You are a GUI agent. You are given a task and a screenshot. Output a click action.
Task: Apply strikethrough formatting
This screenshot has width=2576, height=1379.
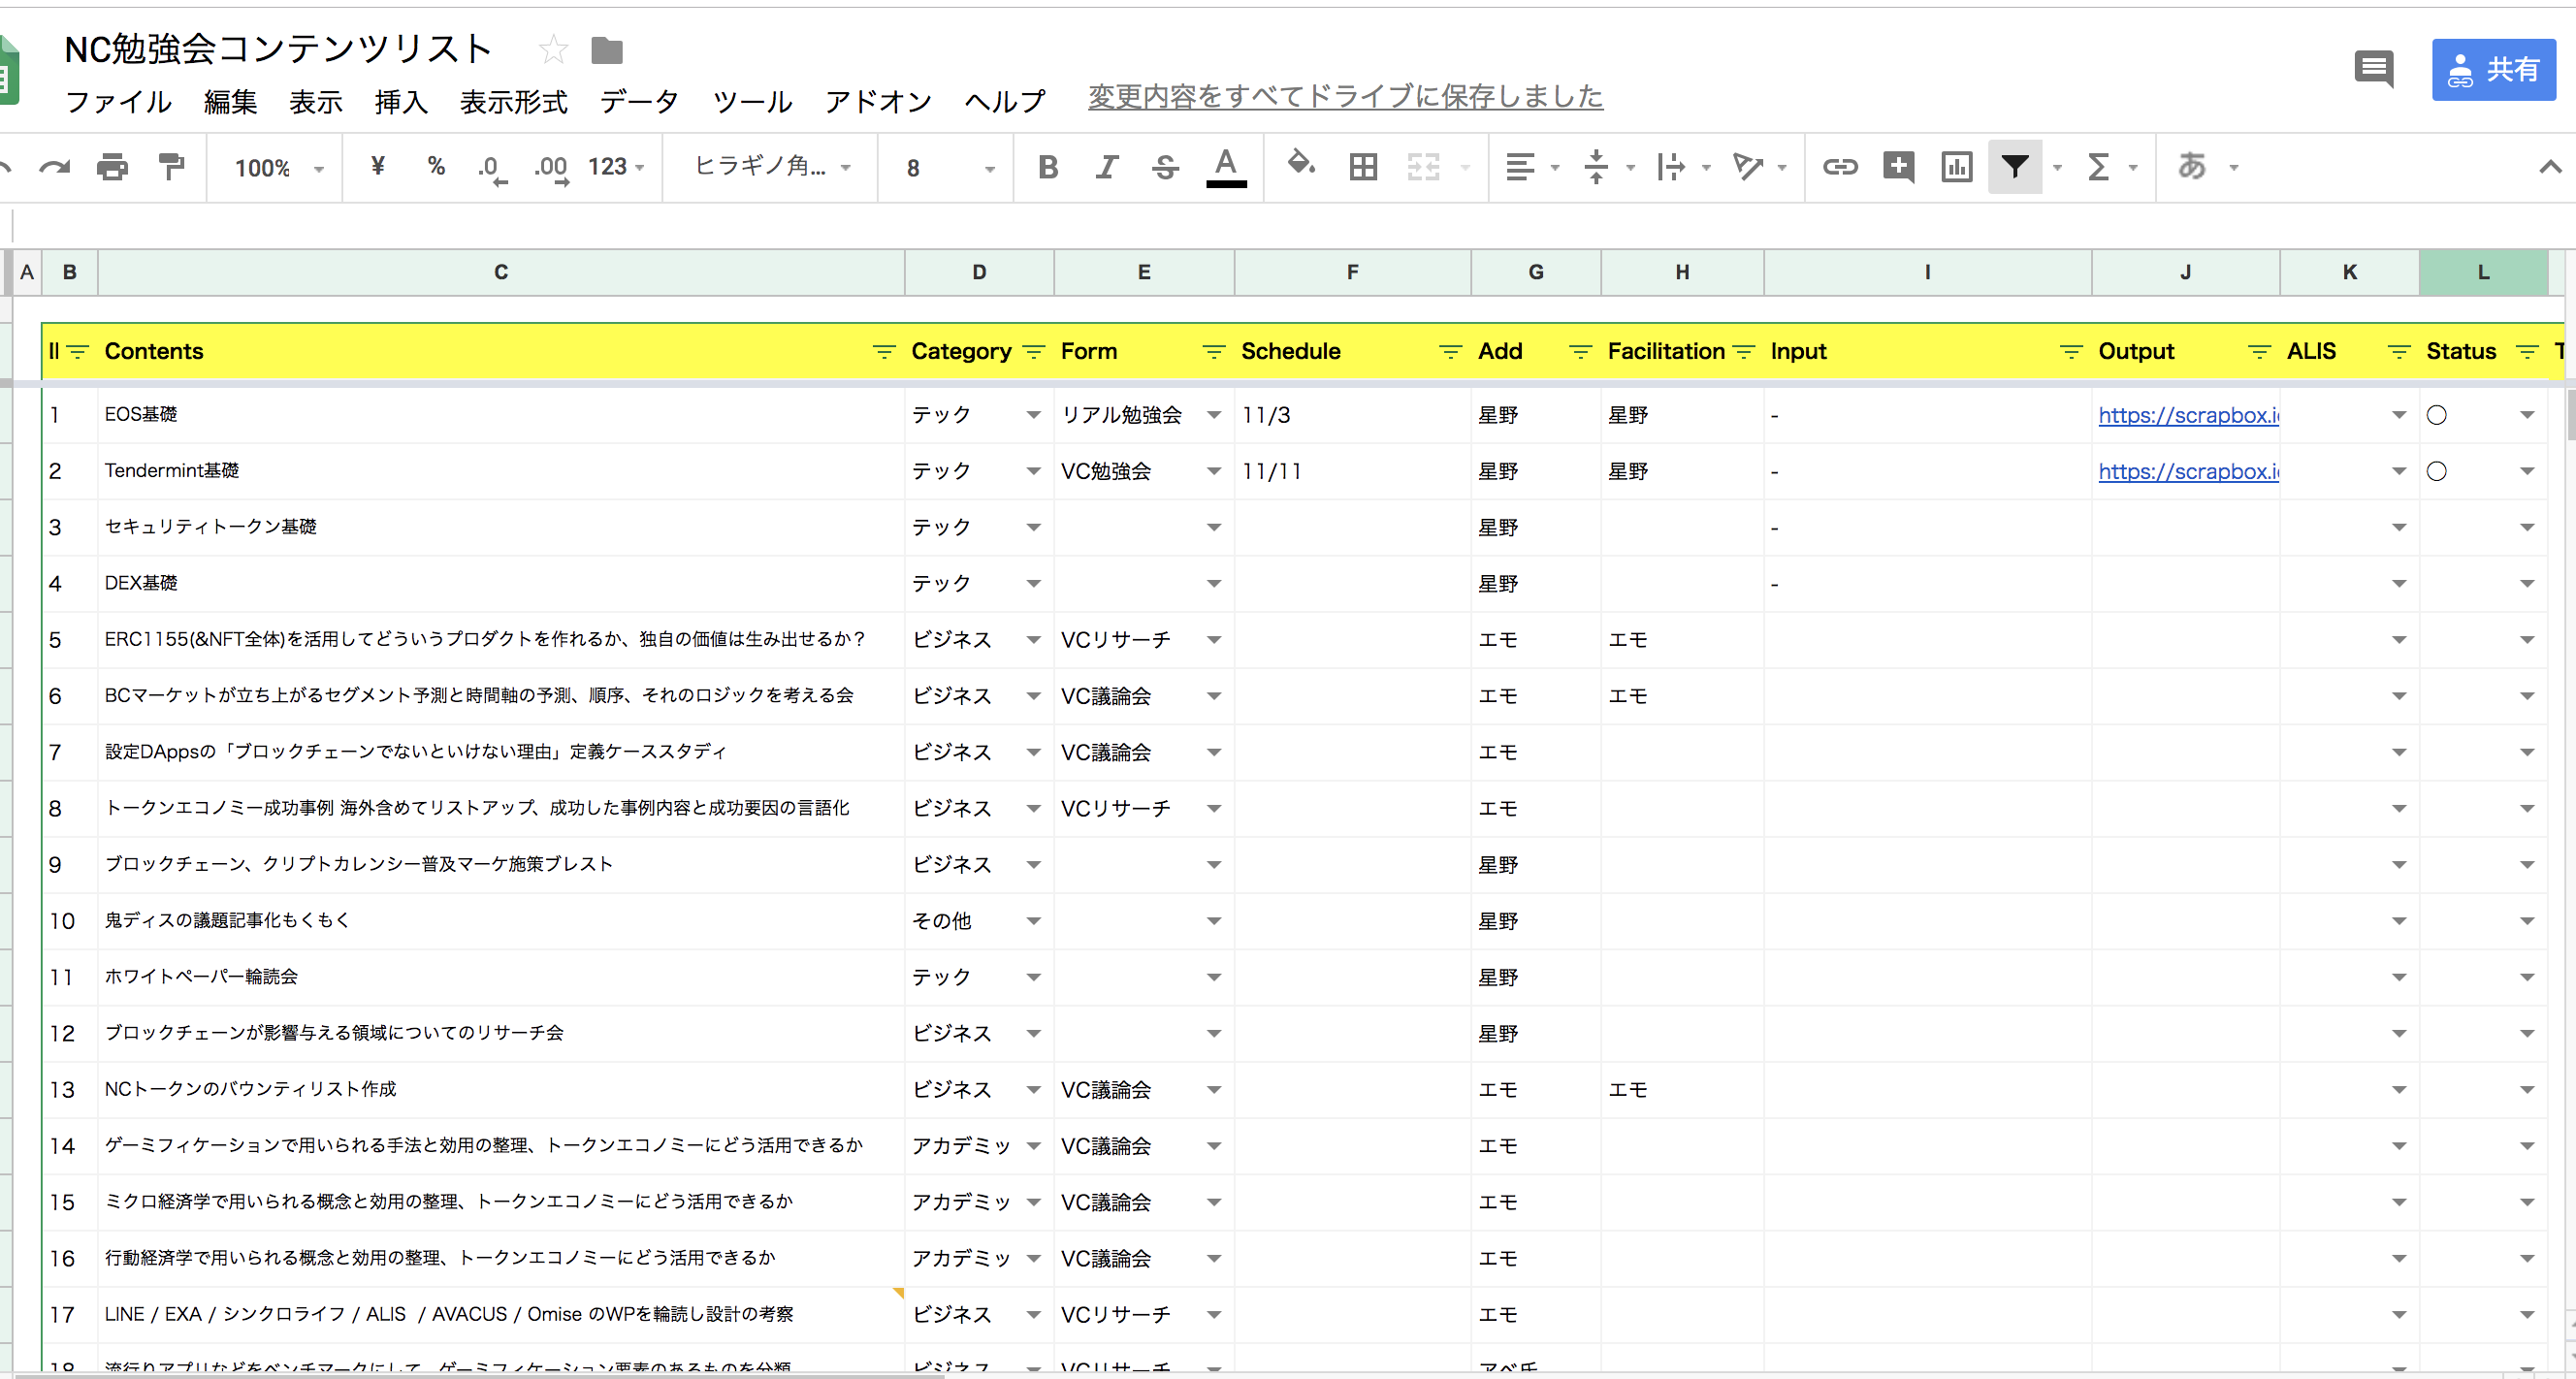[1165, 167]
